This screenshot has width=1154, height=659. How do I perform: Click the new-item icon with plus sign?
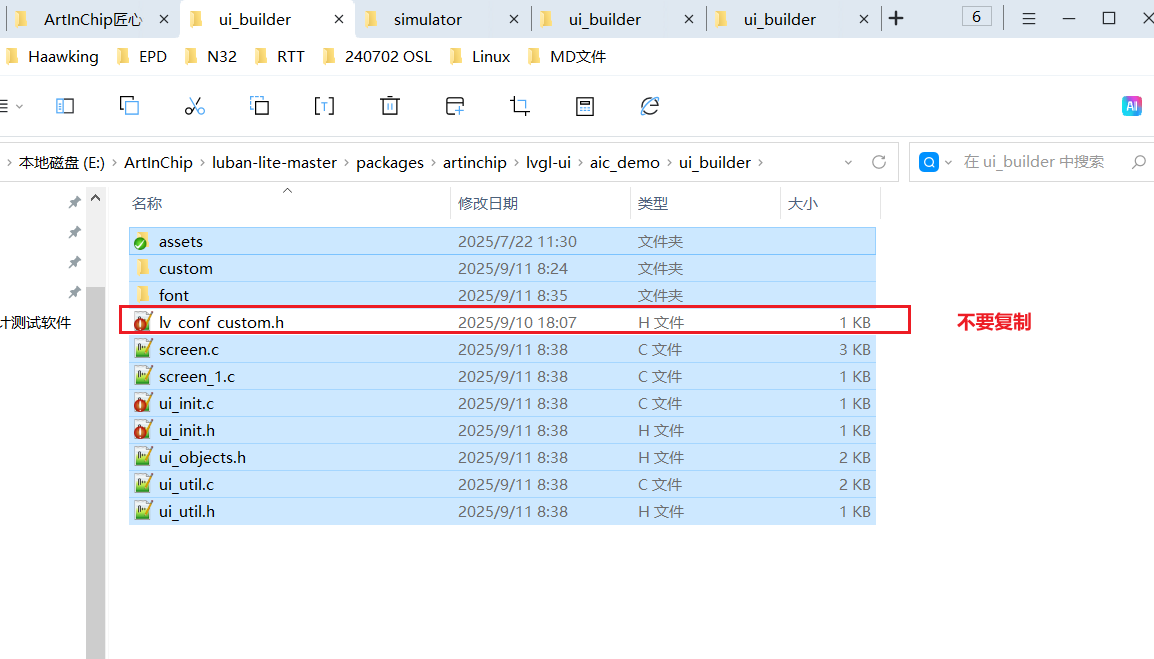pos(455,106)
